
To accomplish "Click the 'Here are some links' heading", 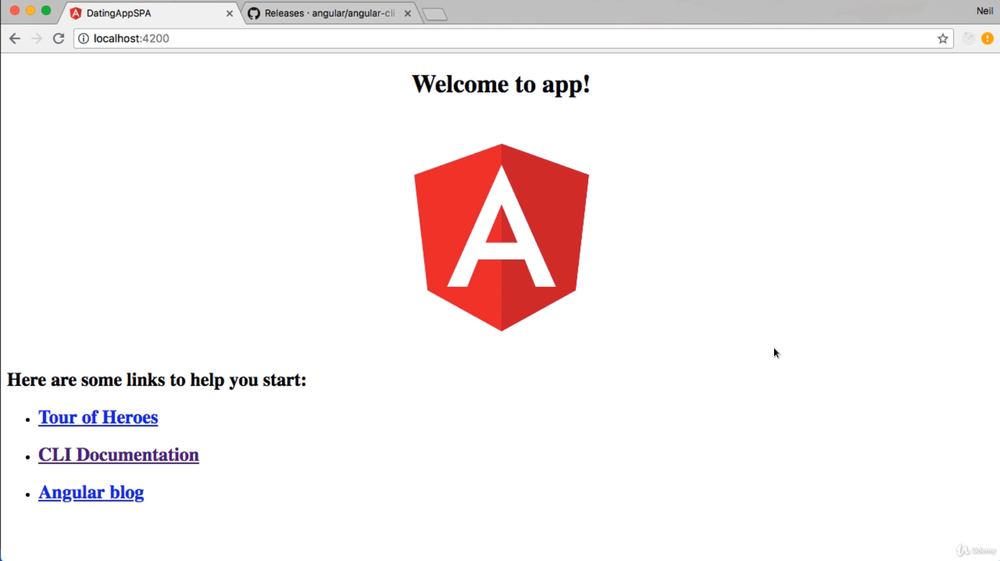I will tap(157, 380).
